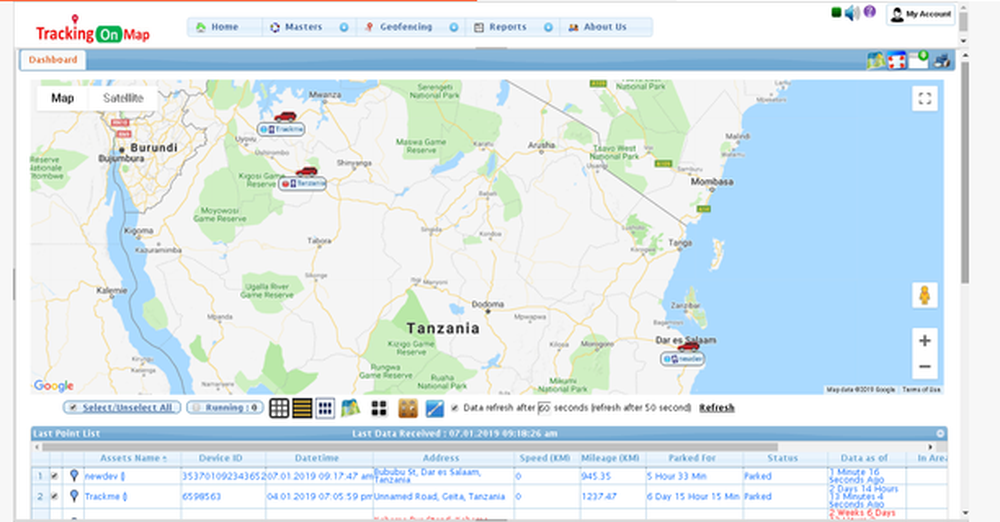The width and height of the screenshot is (1000, 522).
Task: Open the Trackme asset link
Action: coord(106,496)
